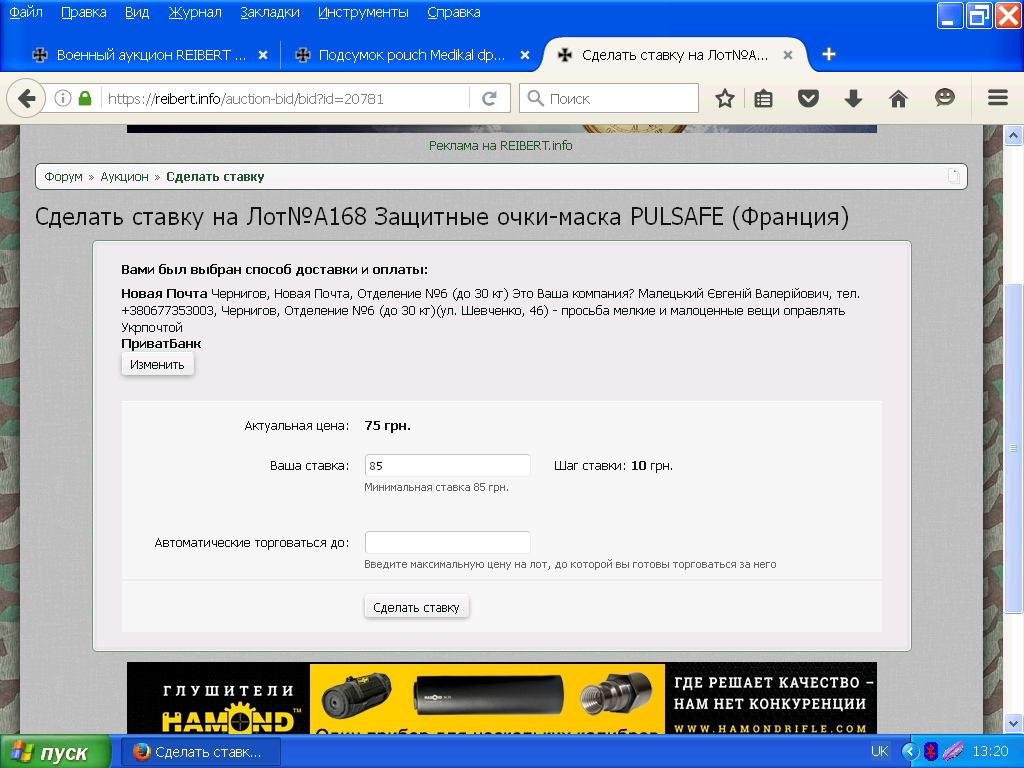Viewport: 1024px width, 768px height.
Task: Click the Ваша ставка input field
Action: [447, 466]
